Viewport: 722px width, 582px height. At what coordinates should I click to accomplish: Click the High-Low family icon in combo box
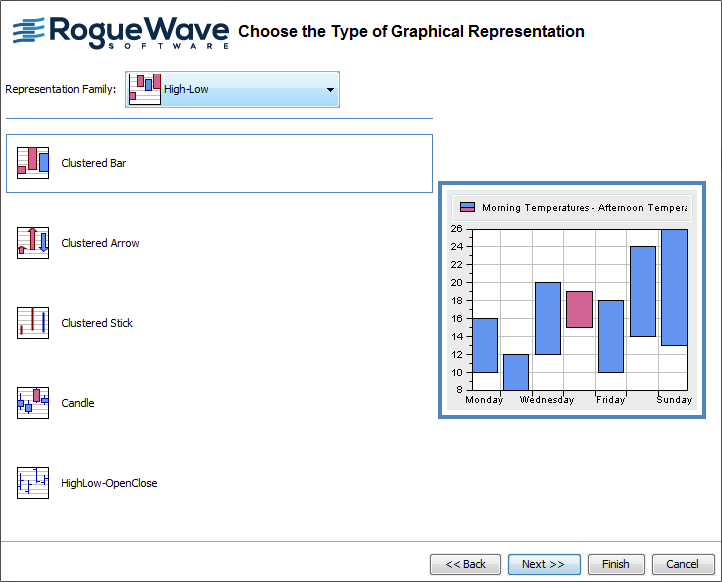click(x=145, y=89)
